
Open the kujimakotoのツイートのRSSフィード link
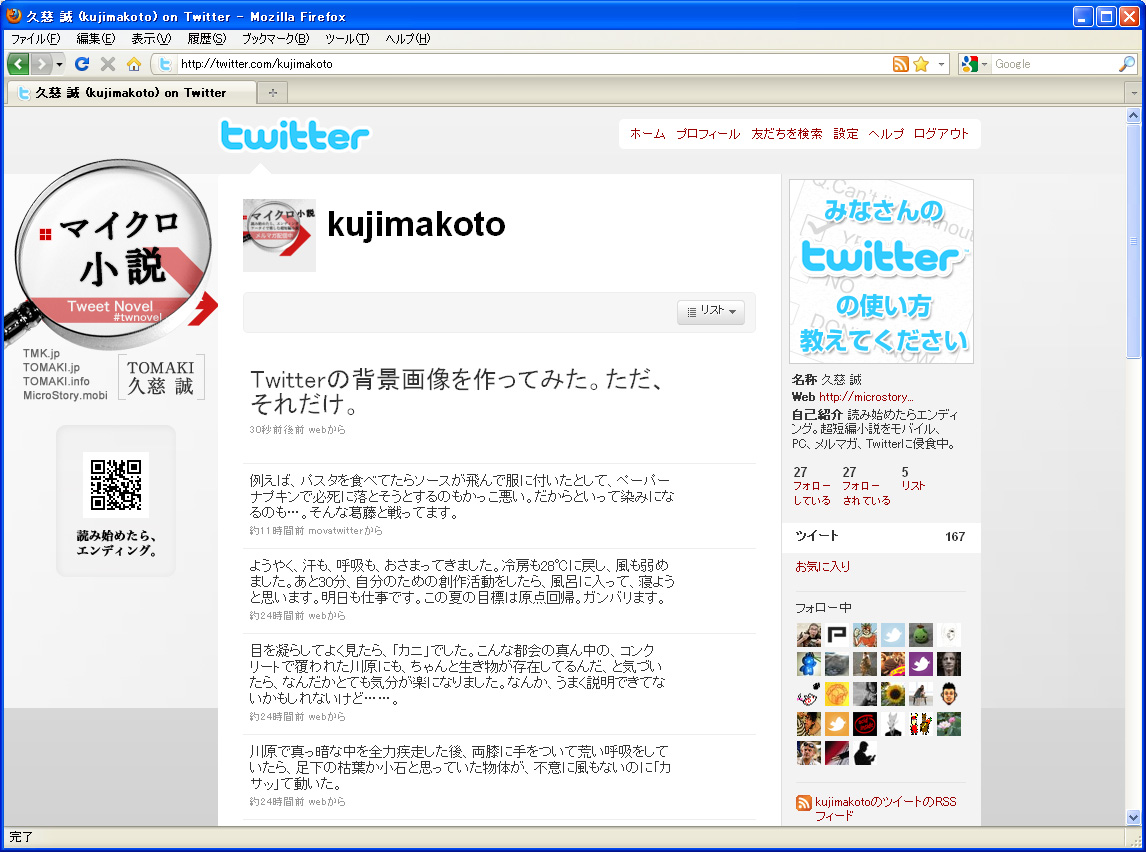[885, 808]
